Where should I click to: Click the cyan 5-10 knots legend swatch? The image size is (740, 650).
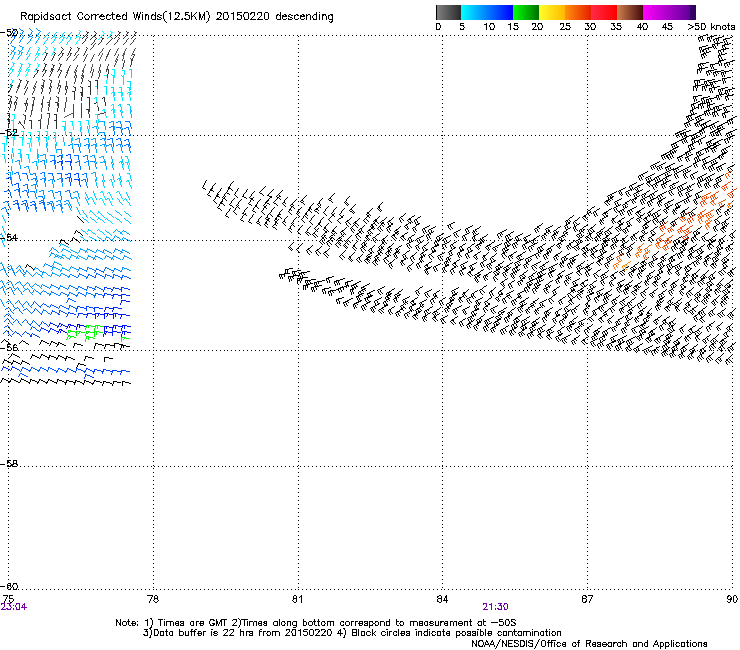[x=473, y=12]
